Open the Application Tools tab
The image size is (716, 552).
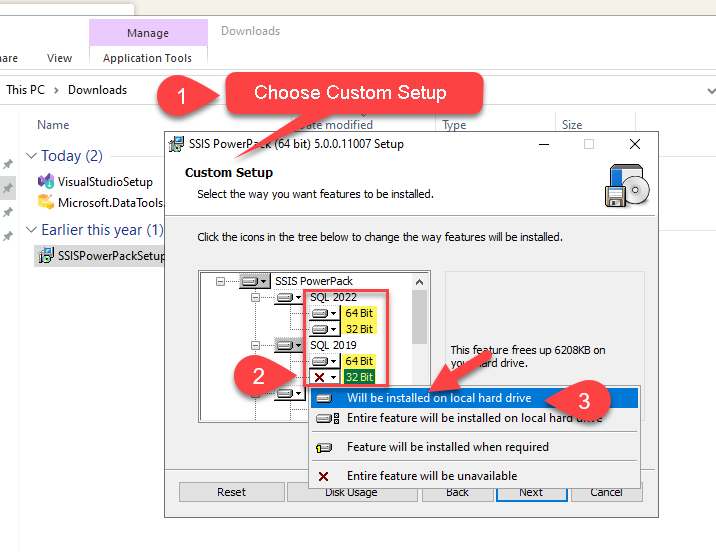point(147,58)
